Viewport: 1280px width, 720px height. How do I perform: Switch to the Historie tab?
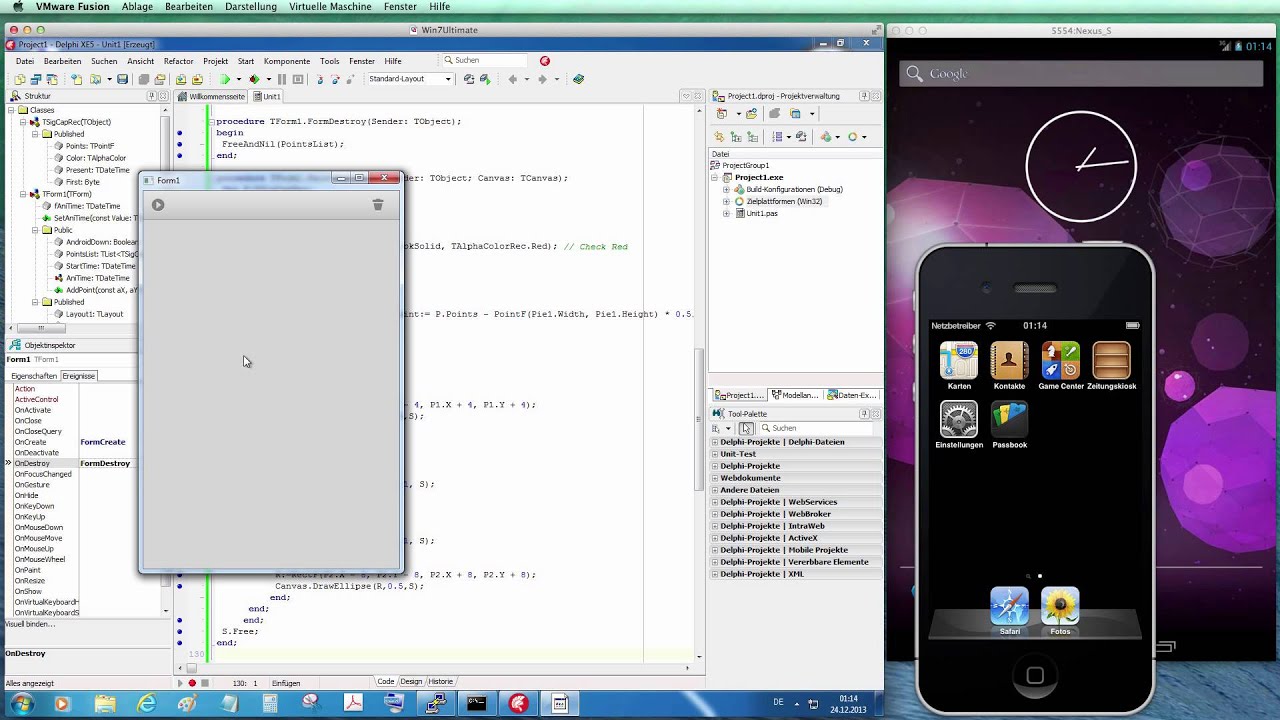click(x=440, y=682)
